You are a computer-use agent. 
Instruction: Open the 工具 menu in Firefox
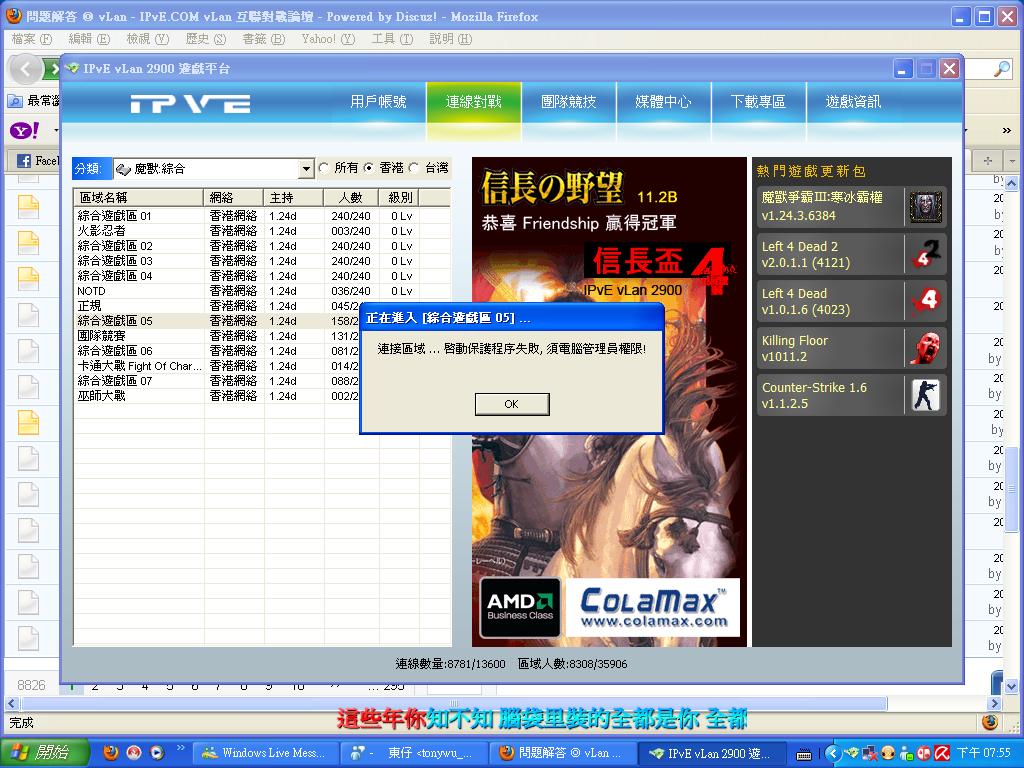click(x=392, y=39)
